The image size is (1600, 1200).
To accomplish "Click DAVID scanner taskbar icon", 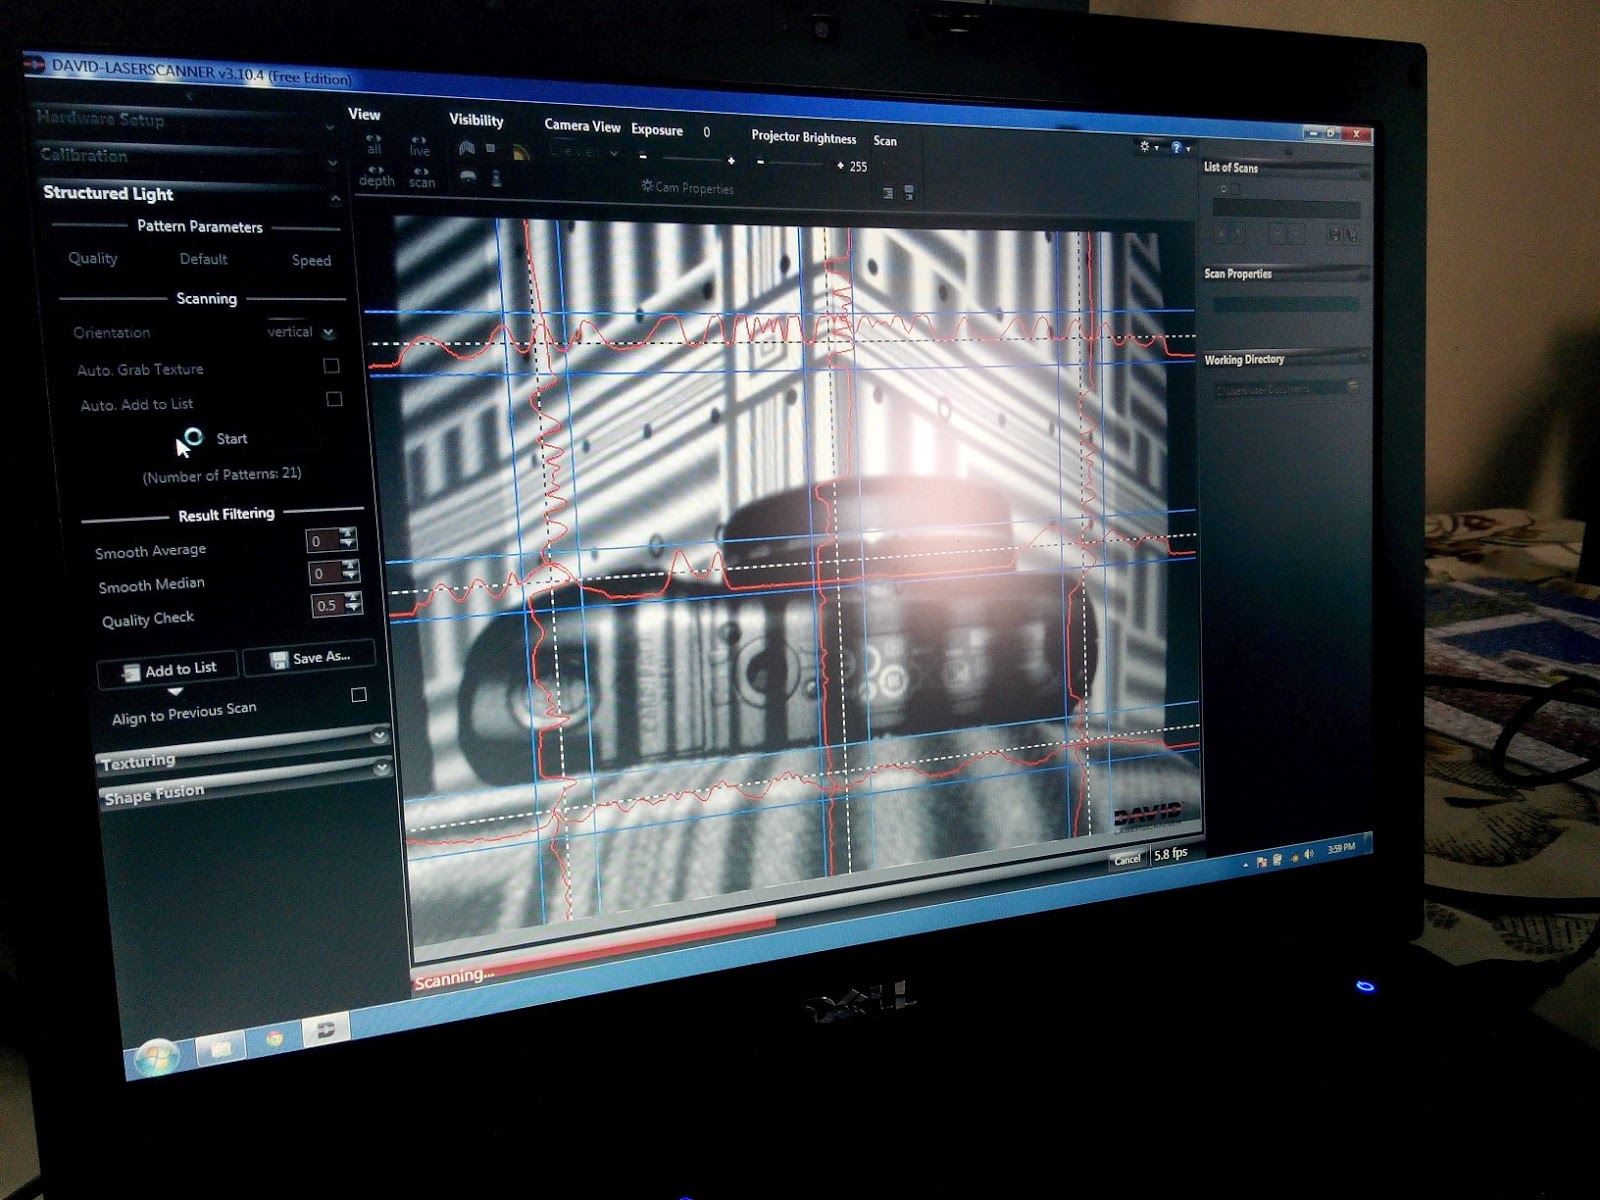I will pos(326,1030).
